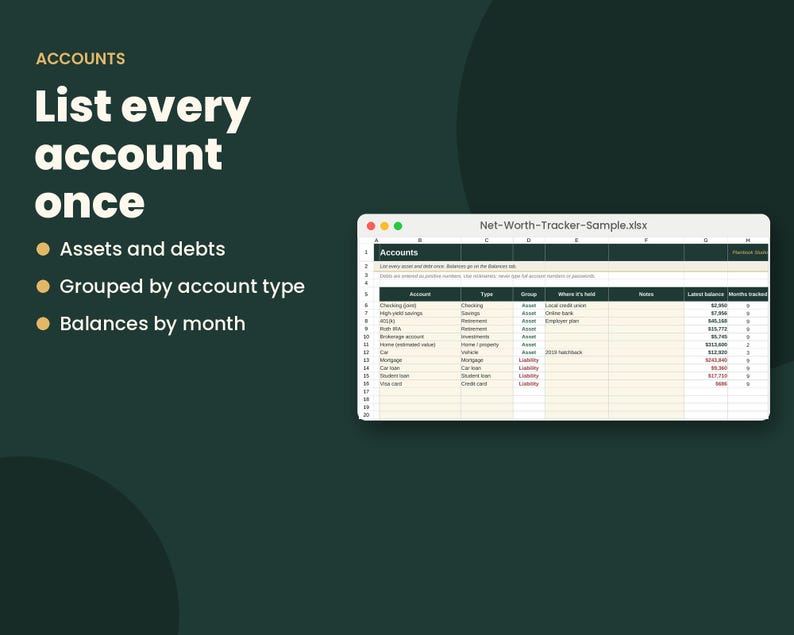Screen dimensions: 794x635
Task: Select the Home / property type cell
Action: pos(487,345)
